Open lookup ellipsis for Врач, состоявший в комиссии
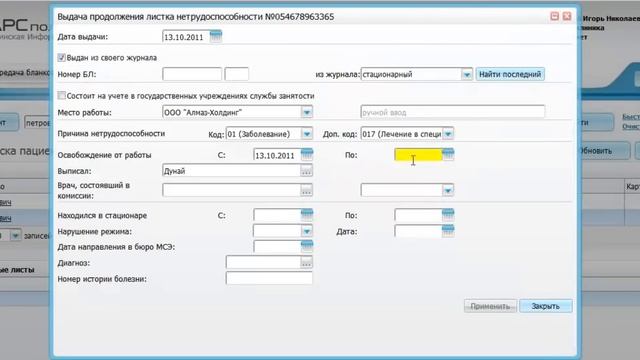The height and width of the screenshot is (360, 640). point(307,190)
